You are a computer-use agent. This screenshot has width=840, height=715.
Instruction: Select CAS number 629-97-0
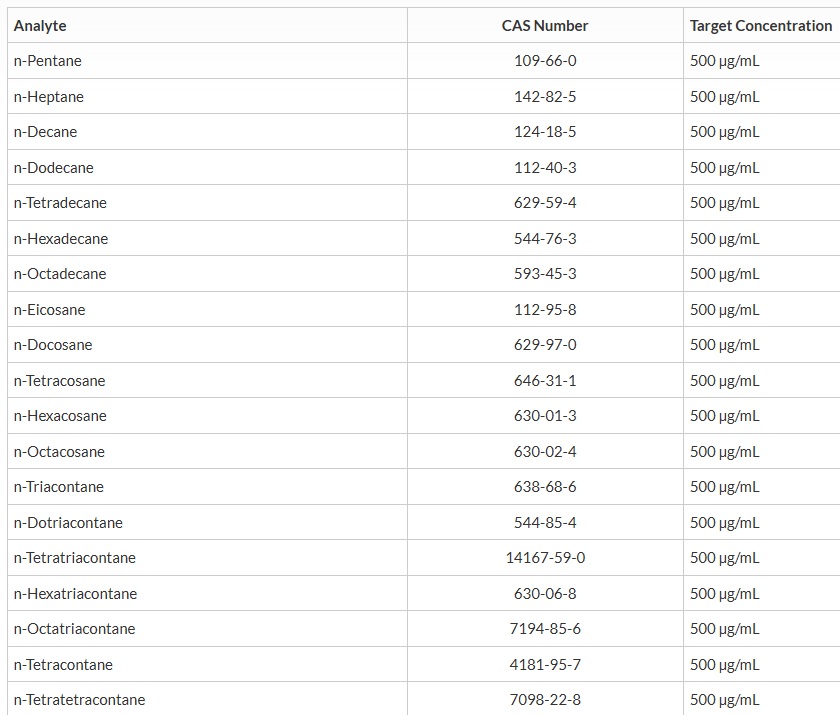pos(545,345)
